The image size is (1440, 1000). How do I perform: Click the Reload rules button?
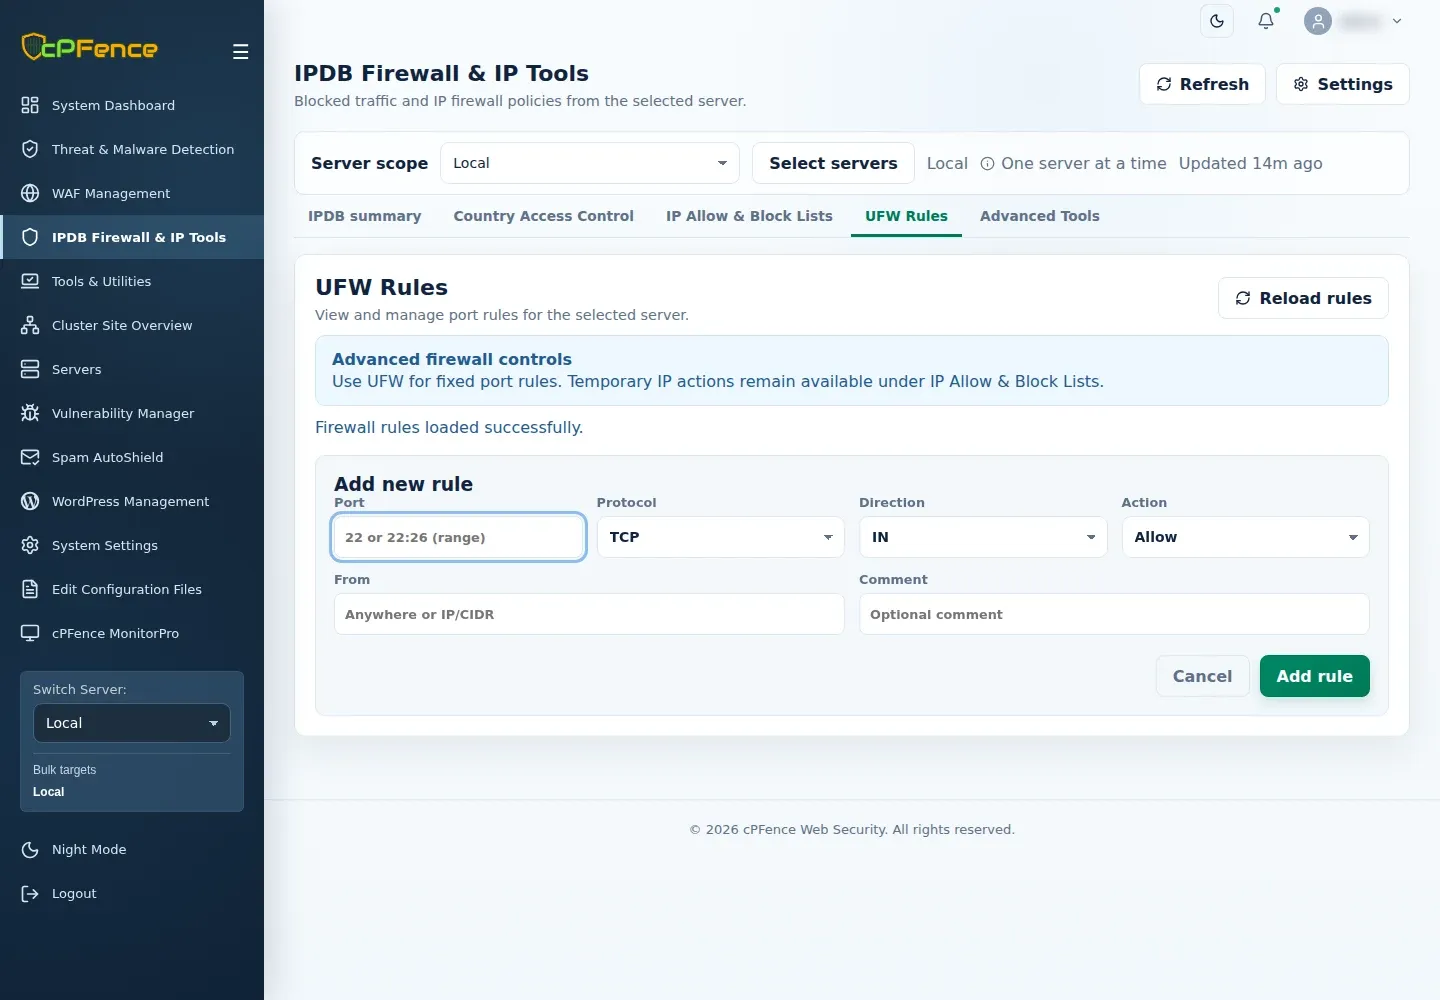click(1303, 298)
